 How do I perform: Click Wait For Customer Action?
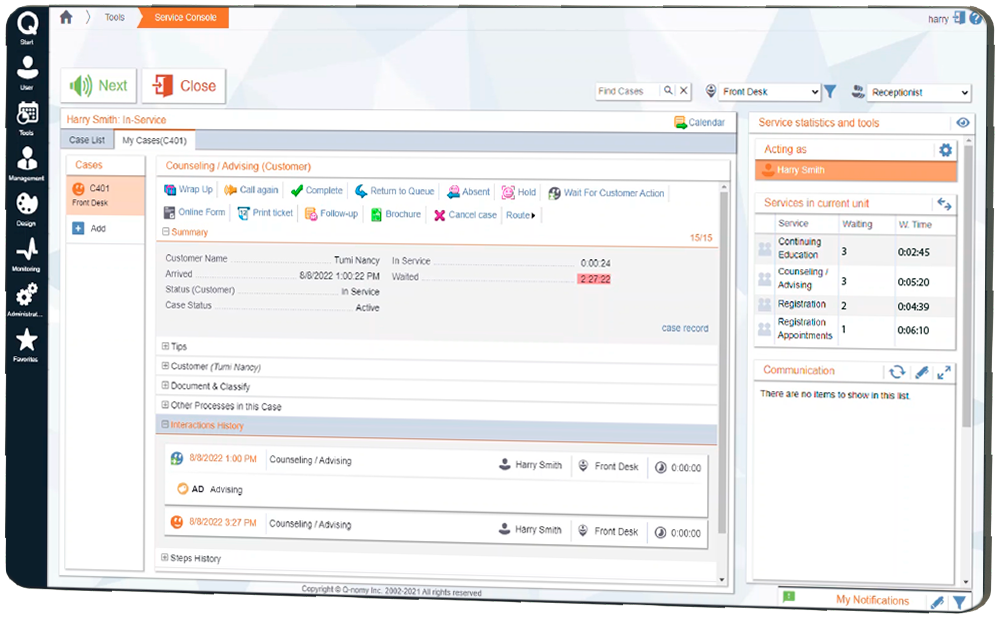(606, 193)
